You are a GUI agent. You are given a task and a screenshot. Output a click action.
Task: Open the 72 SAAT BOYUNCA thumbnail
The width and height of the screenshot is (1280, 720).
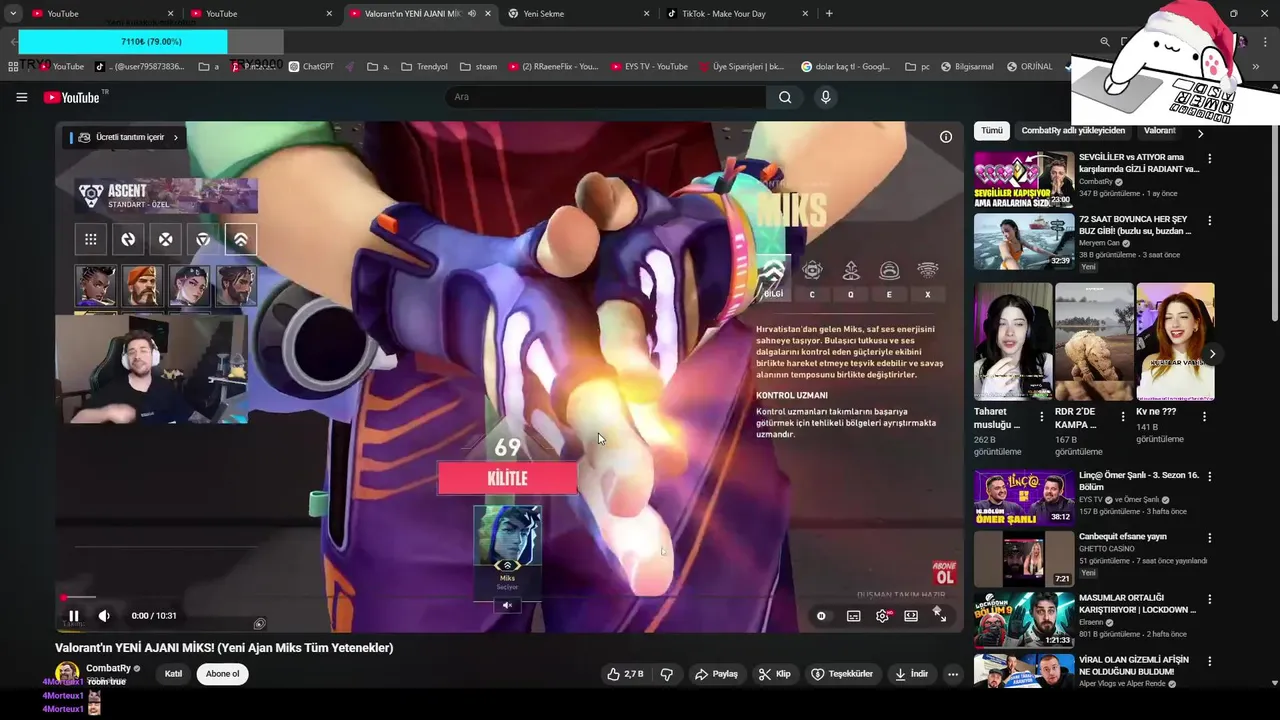pyautogui.click(x=1024, y=241)
